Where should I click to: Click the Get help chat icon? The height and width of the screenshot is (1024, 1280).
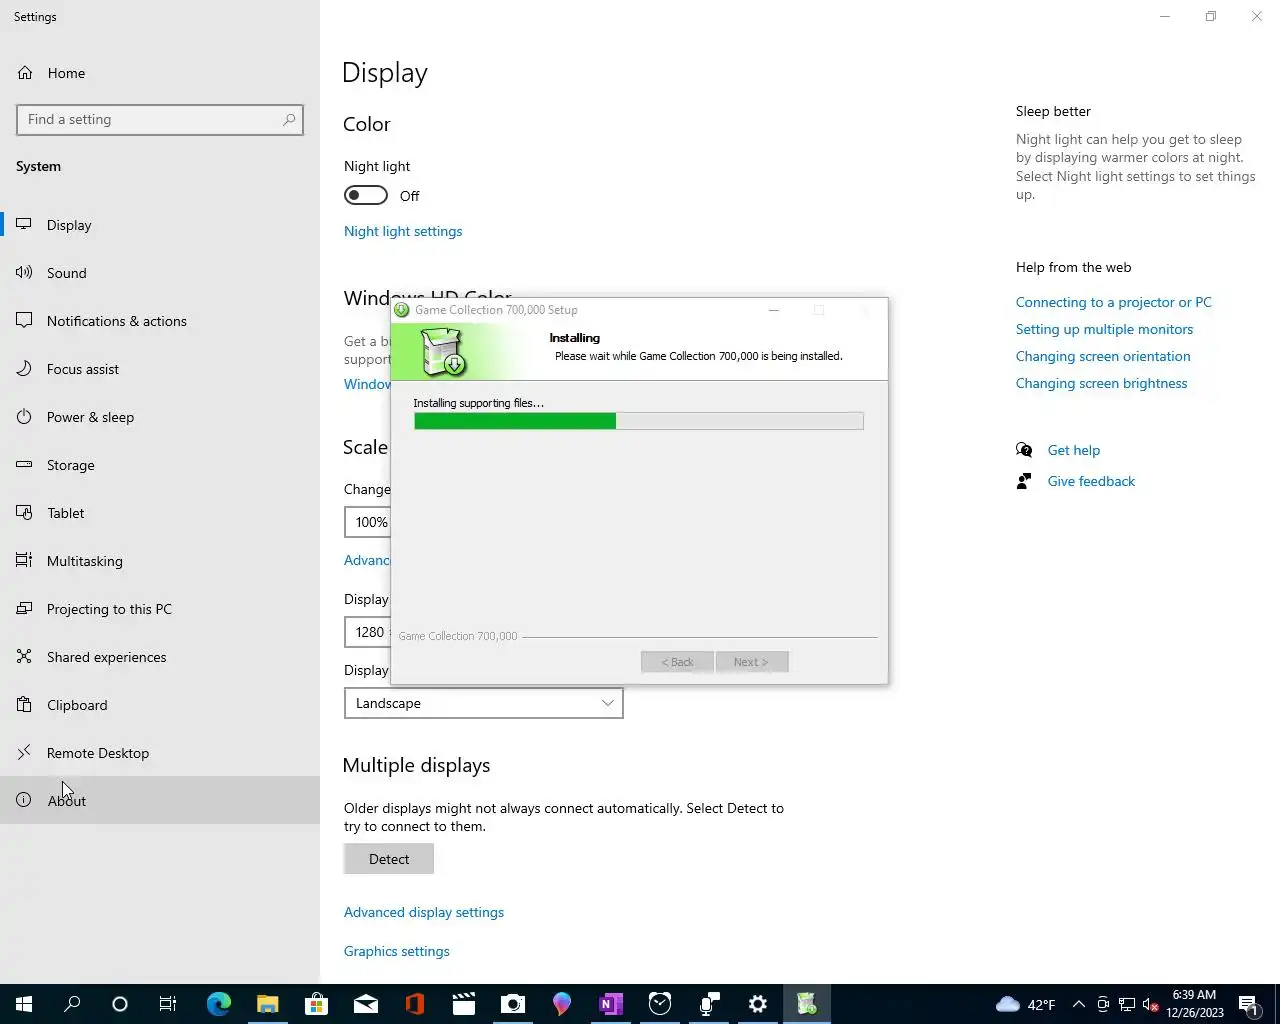(x=1024, y=450)
